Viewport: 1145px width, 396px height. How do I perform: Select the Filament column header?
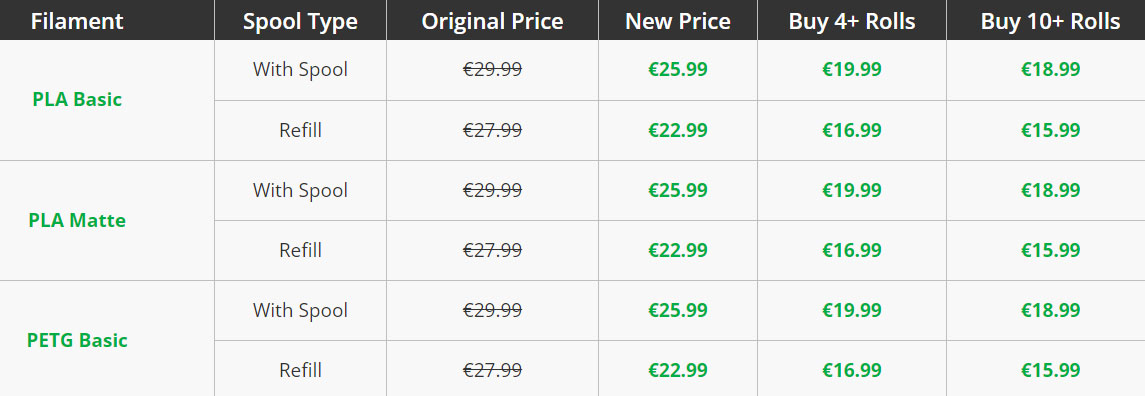coord(77,21)
